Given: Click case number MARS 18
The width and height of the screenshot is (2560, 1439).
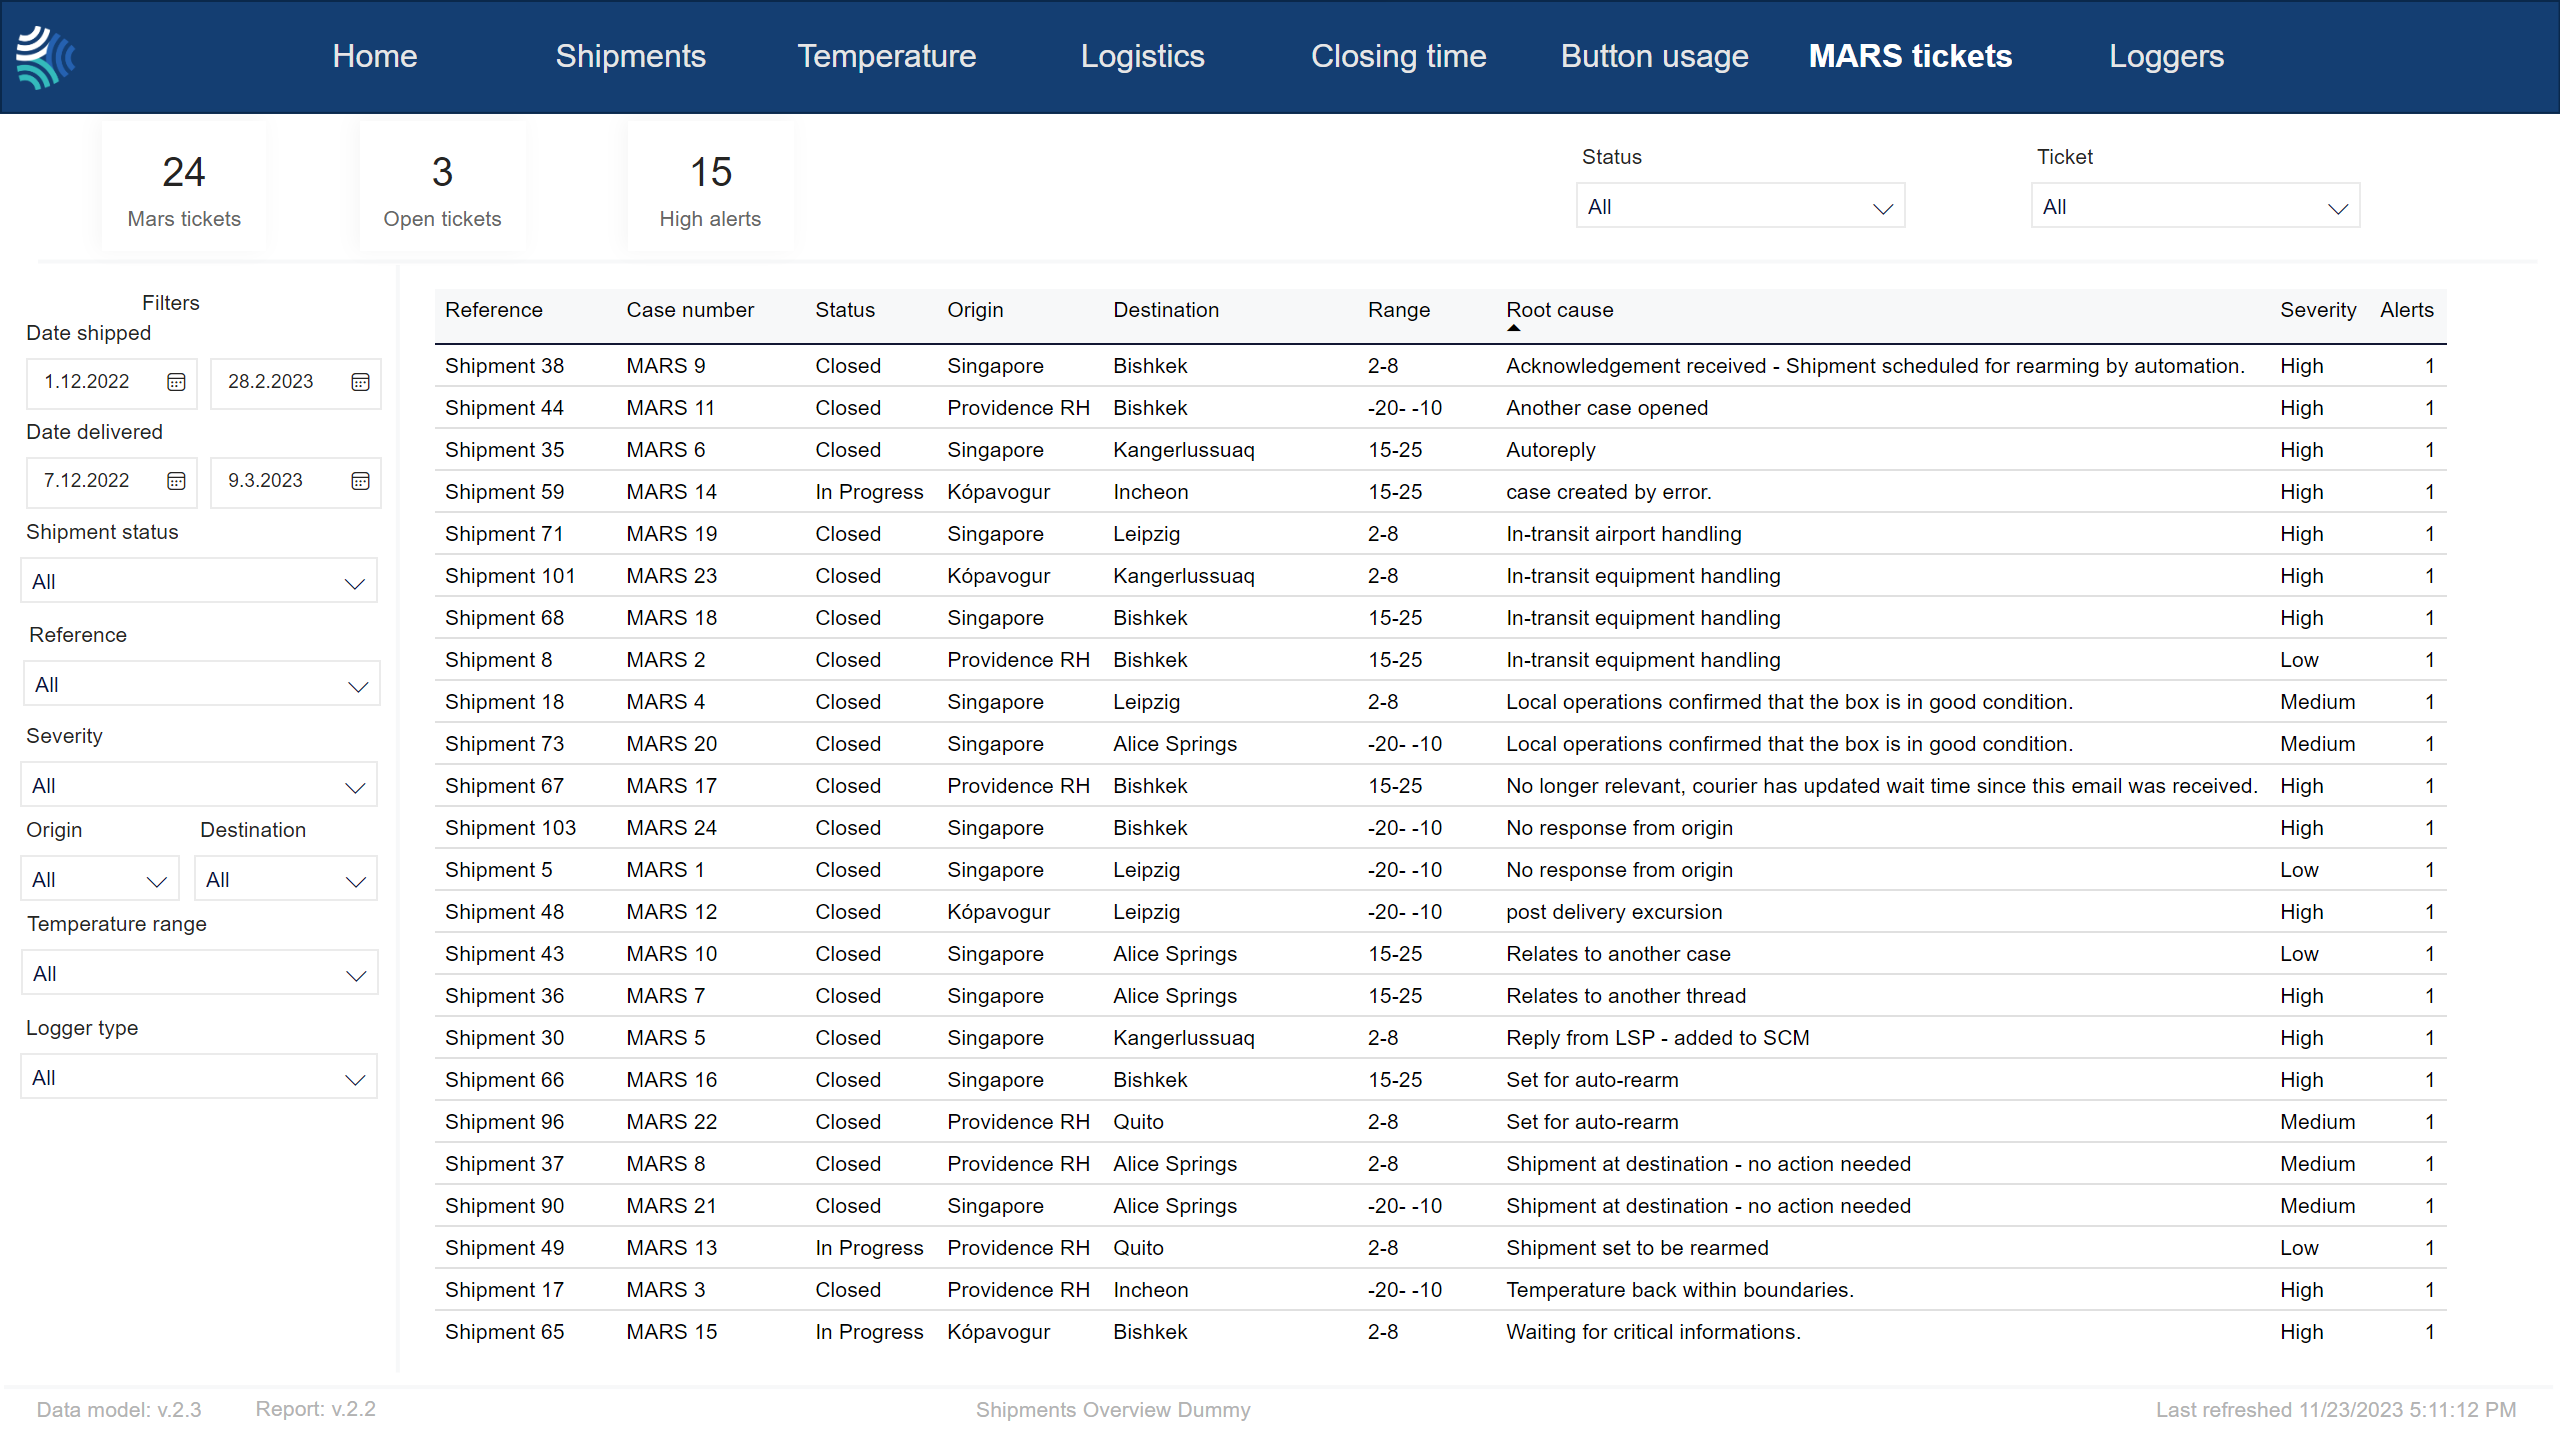Looking at the screenshot, I should click(672, 618).
